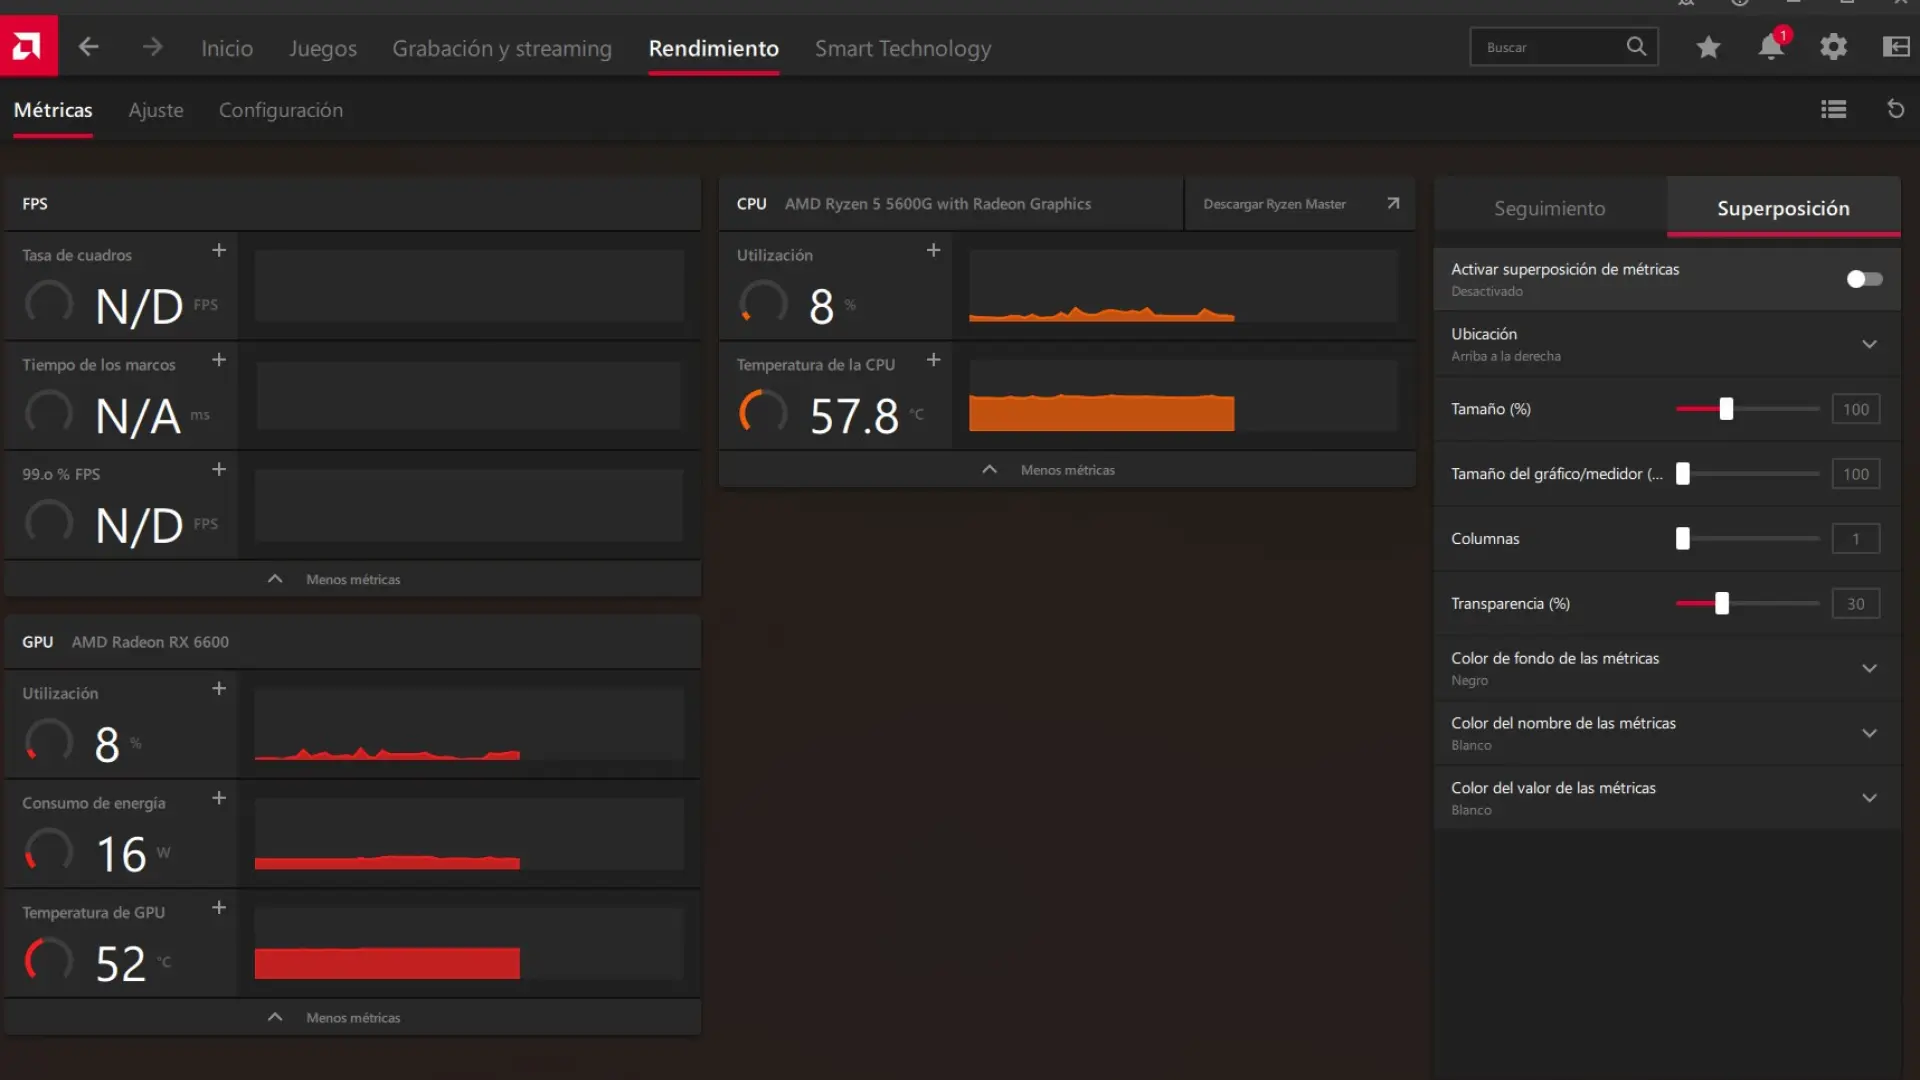The width and height of the screenshot is (1920, 1080).
Task: Go back with the left arrow icon
Action: click(88, 47)
